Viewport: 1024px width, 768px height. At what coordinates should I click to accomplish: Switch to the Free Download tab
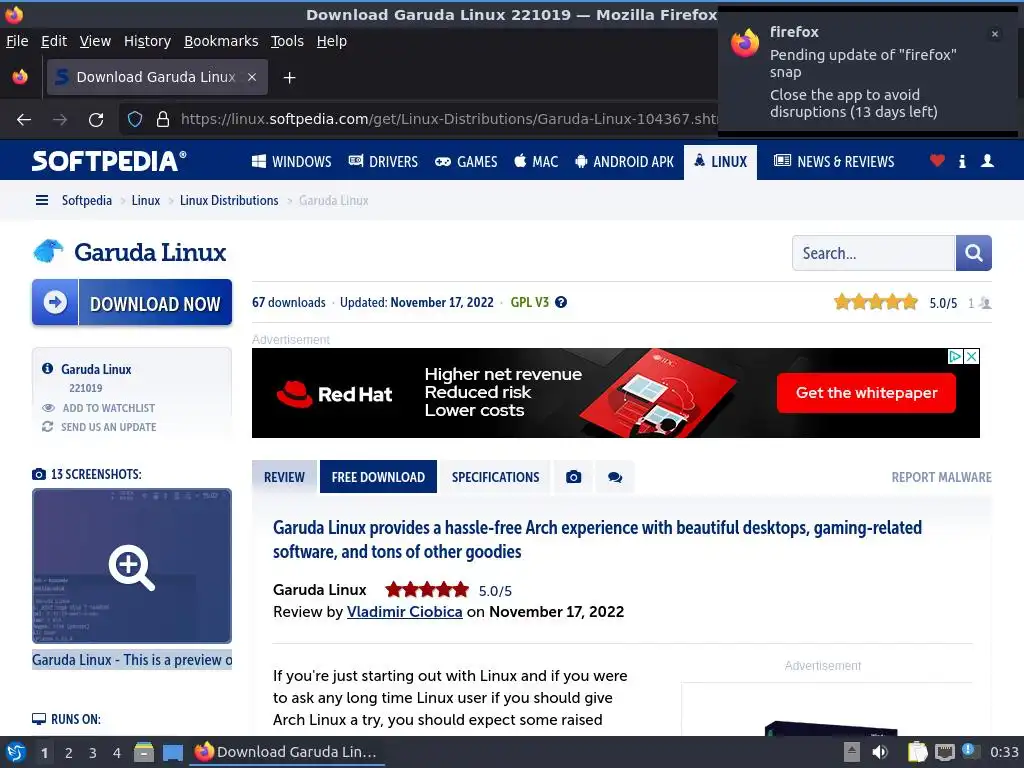[378, 477]
